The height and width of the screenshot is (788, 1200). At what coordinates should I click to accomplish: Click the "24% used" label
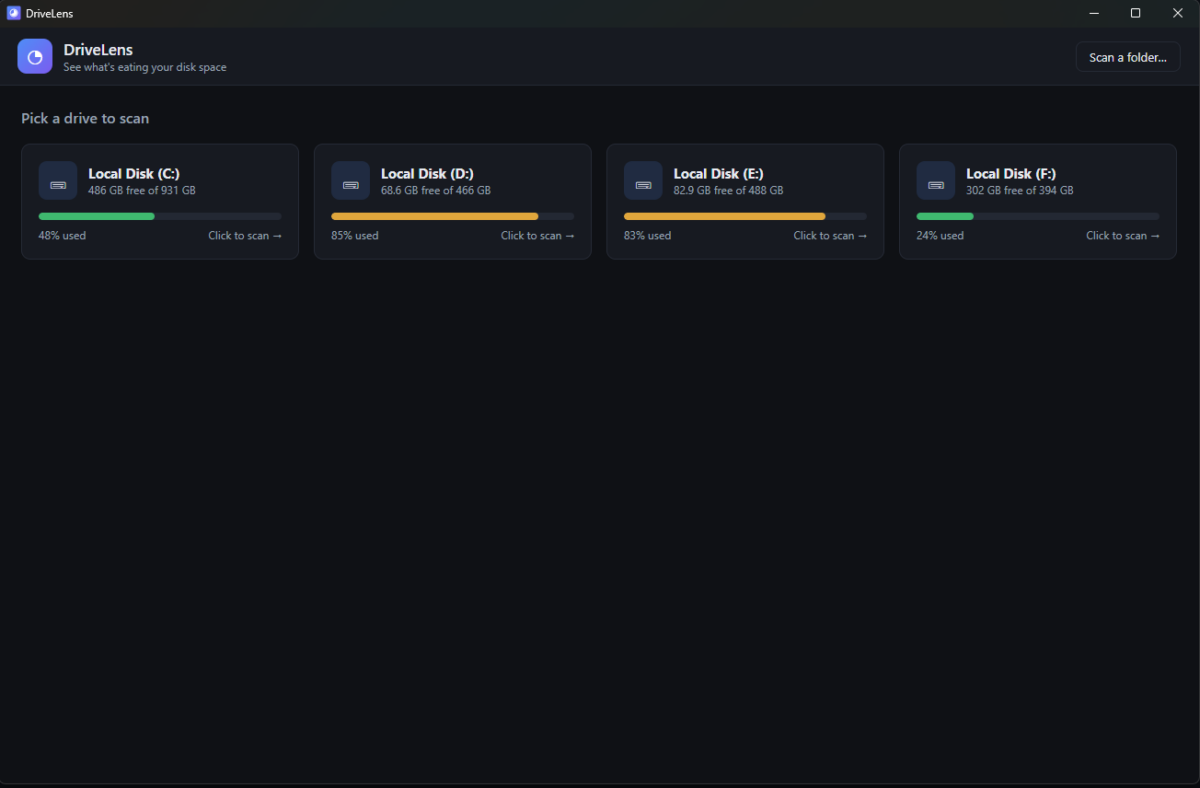click(940, 236)
